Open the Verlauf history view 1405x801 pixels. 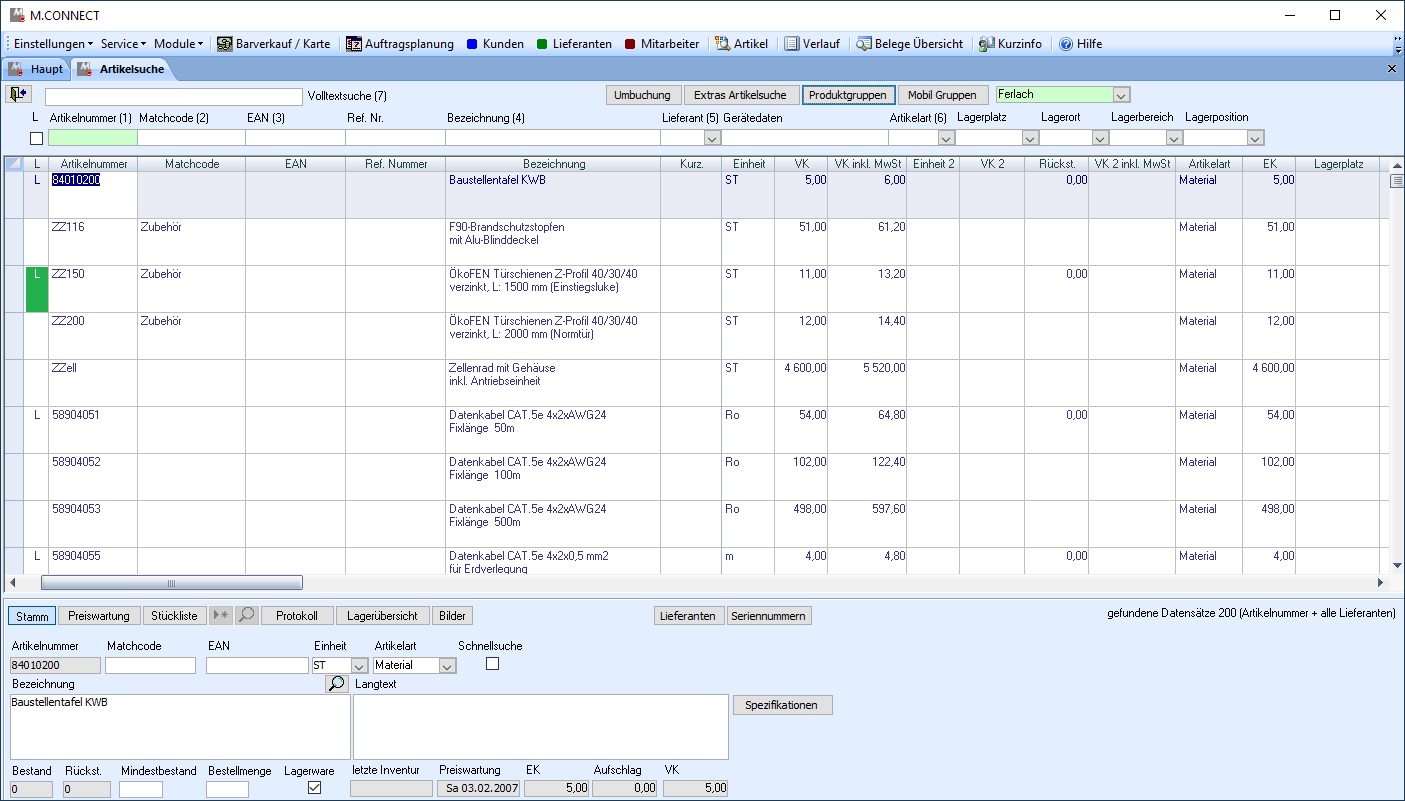coord(815,44)
